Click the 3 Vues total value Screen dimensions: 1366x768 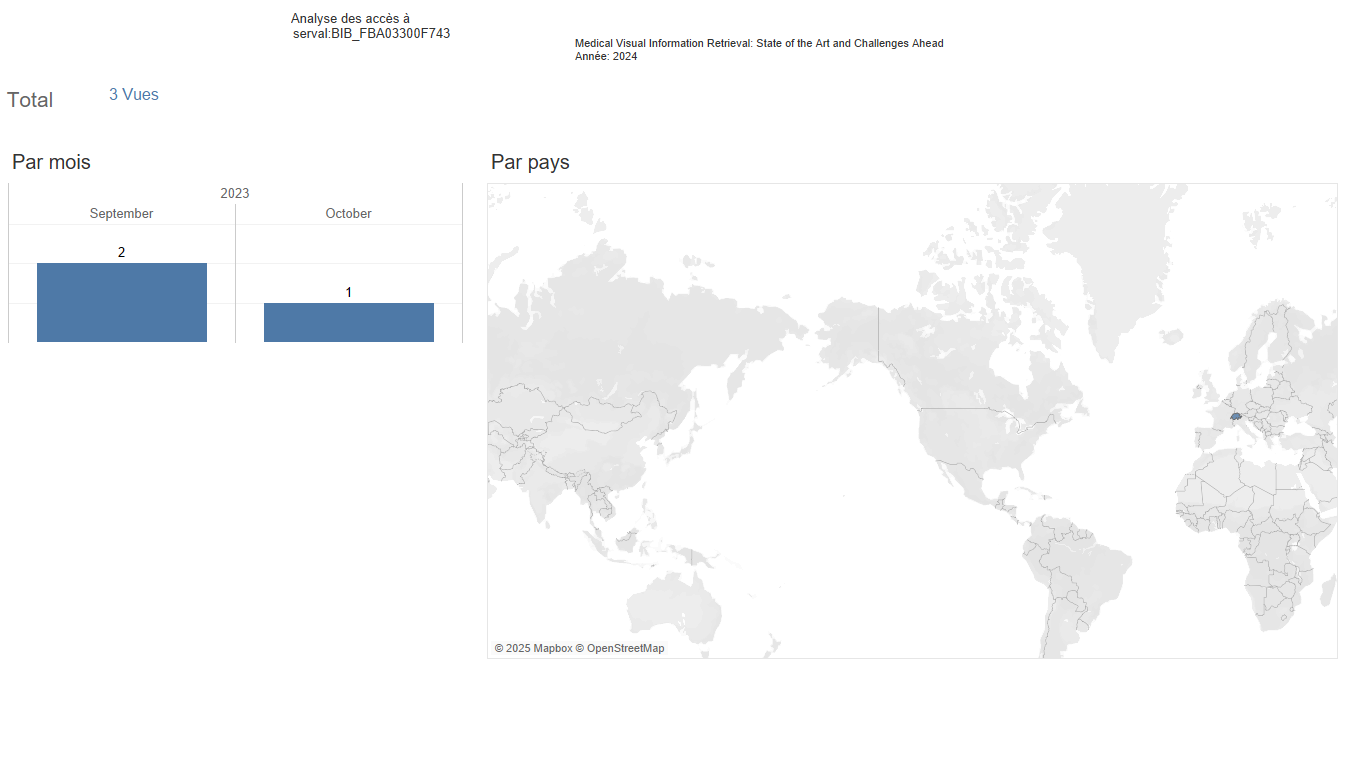coord(133,94)
